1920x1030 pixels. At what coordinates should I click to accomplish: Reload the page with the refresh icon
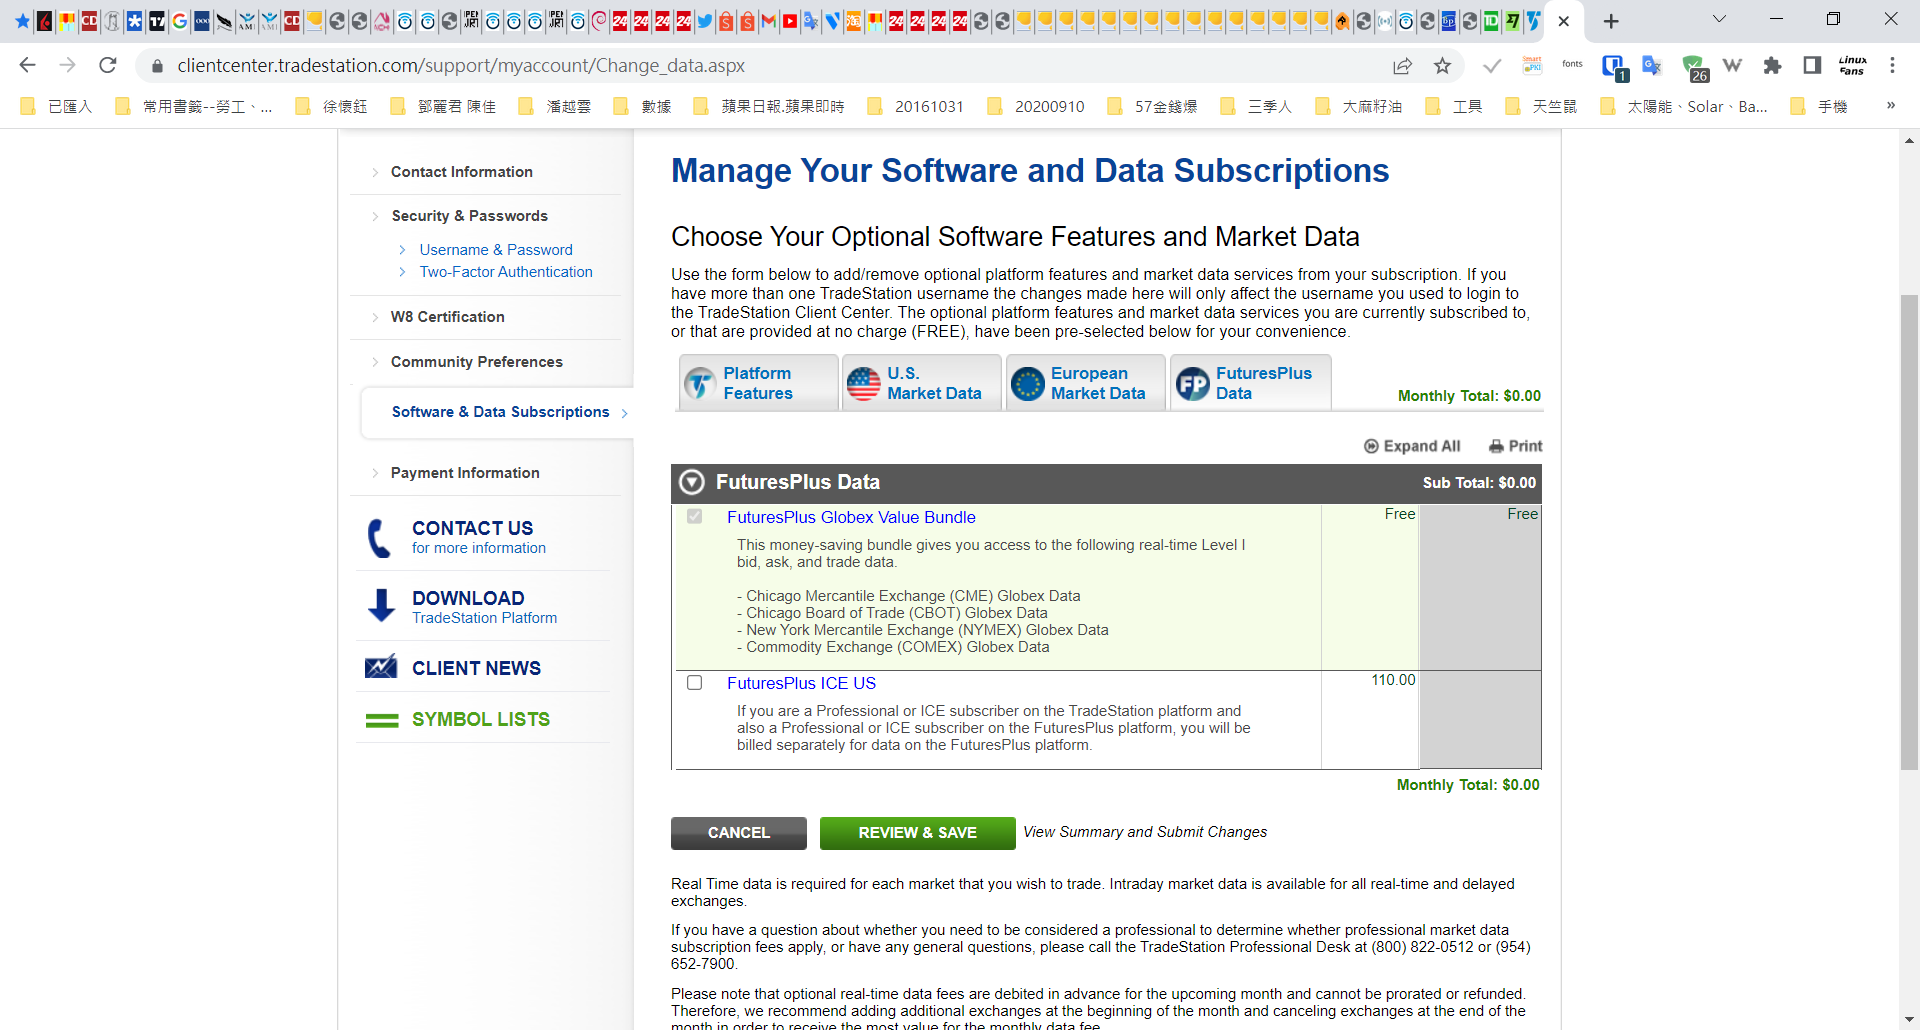(x=108, y=65)
